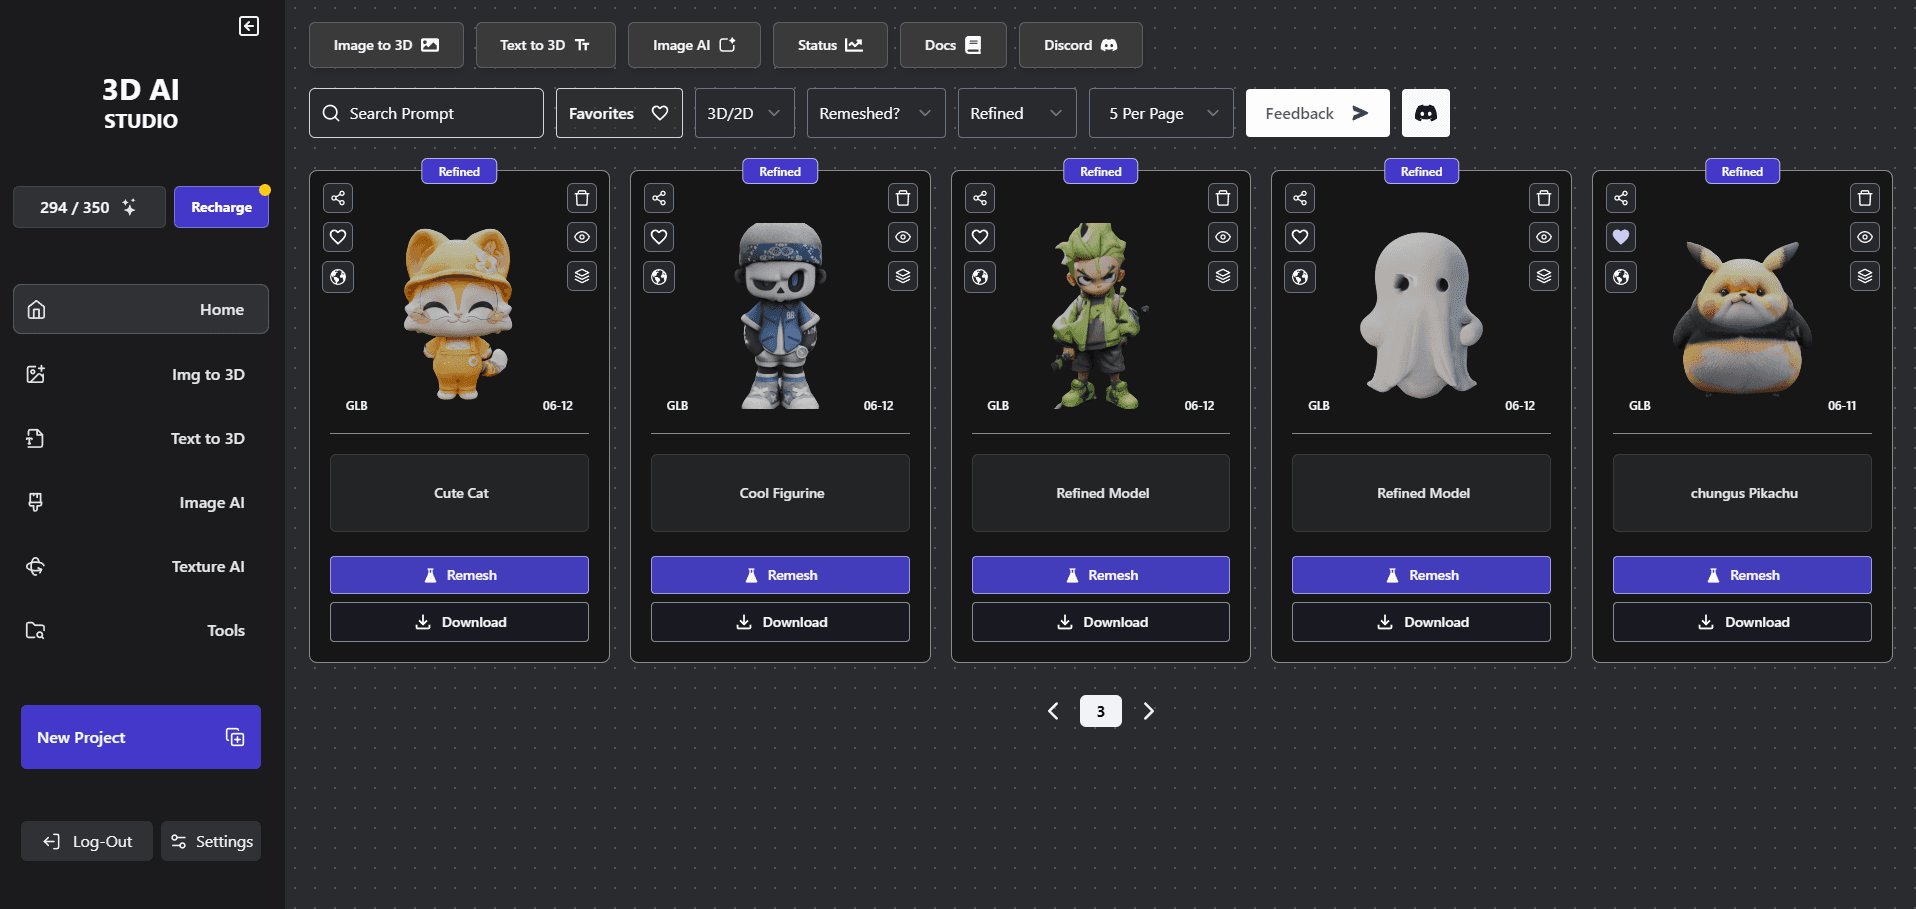Viewport: 1916px width, 909px height.
Task: Open the Docs top tab
Action: (953, 45)
